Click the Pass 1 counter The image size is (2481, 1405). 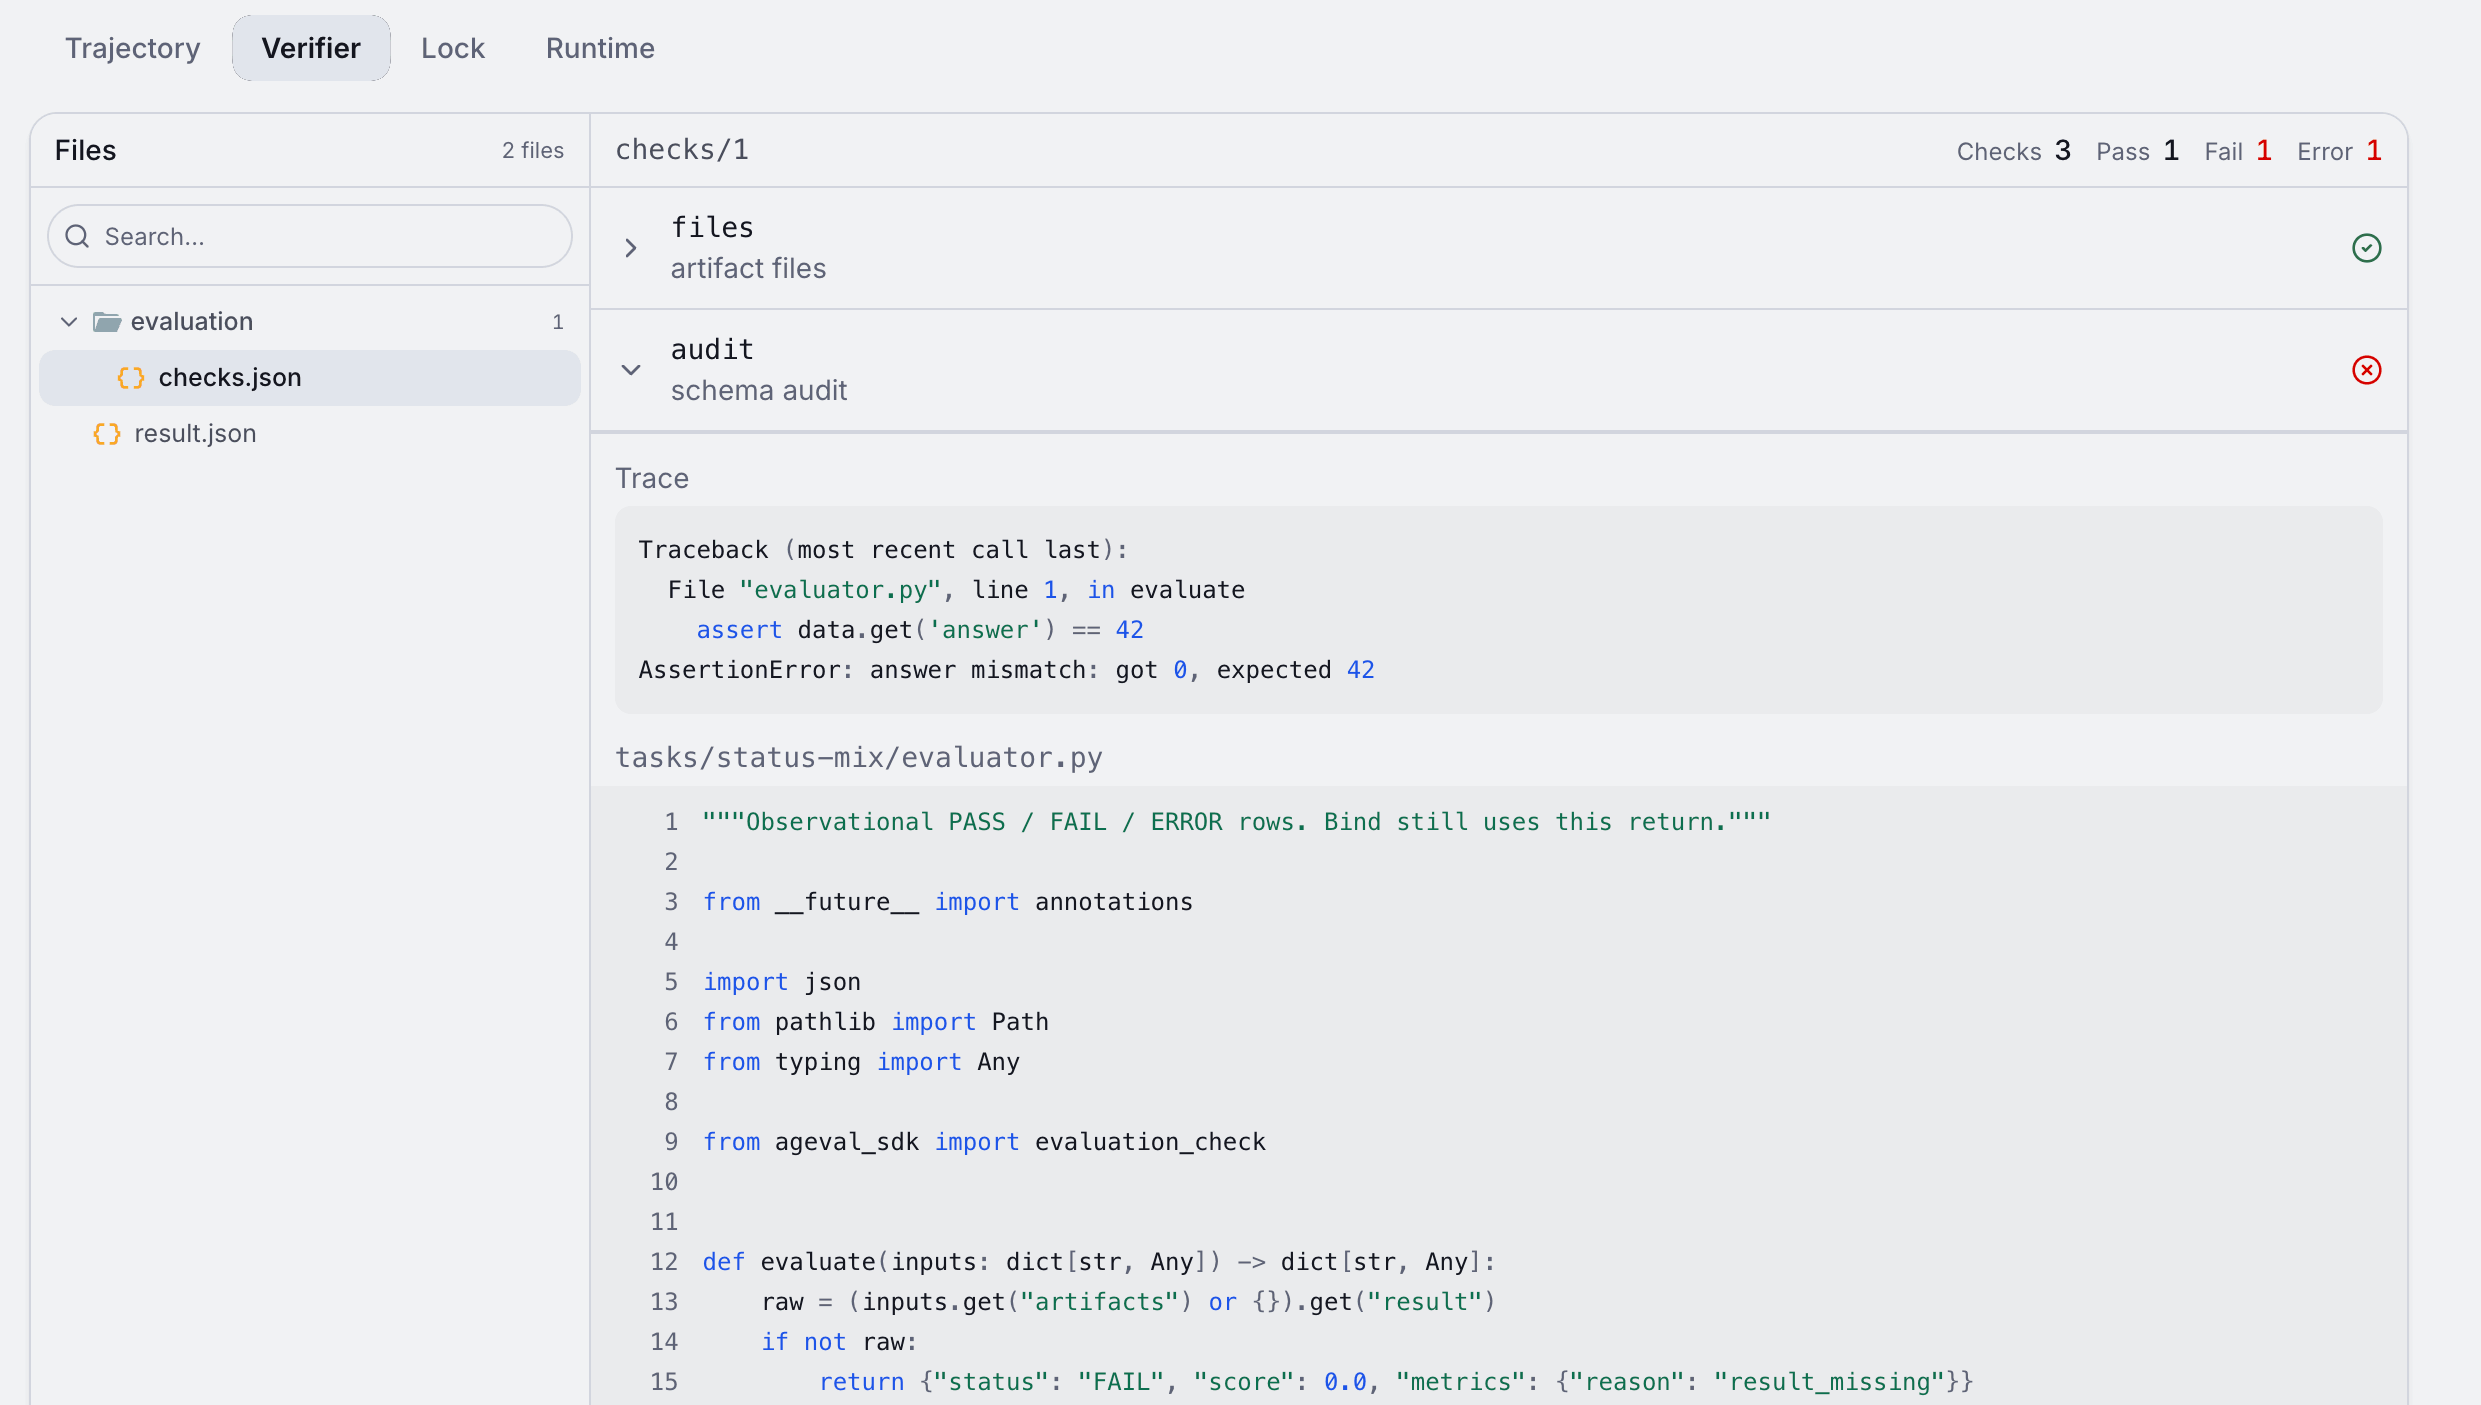(2137, 151)
